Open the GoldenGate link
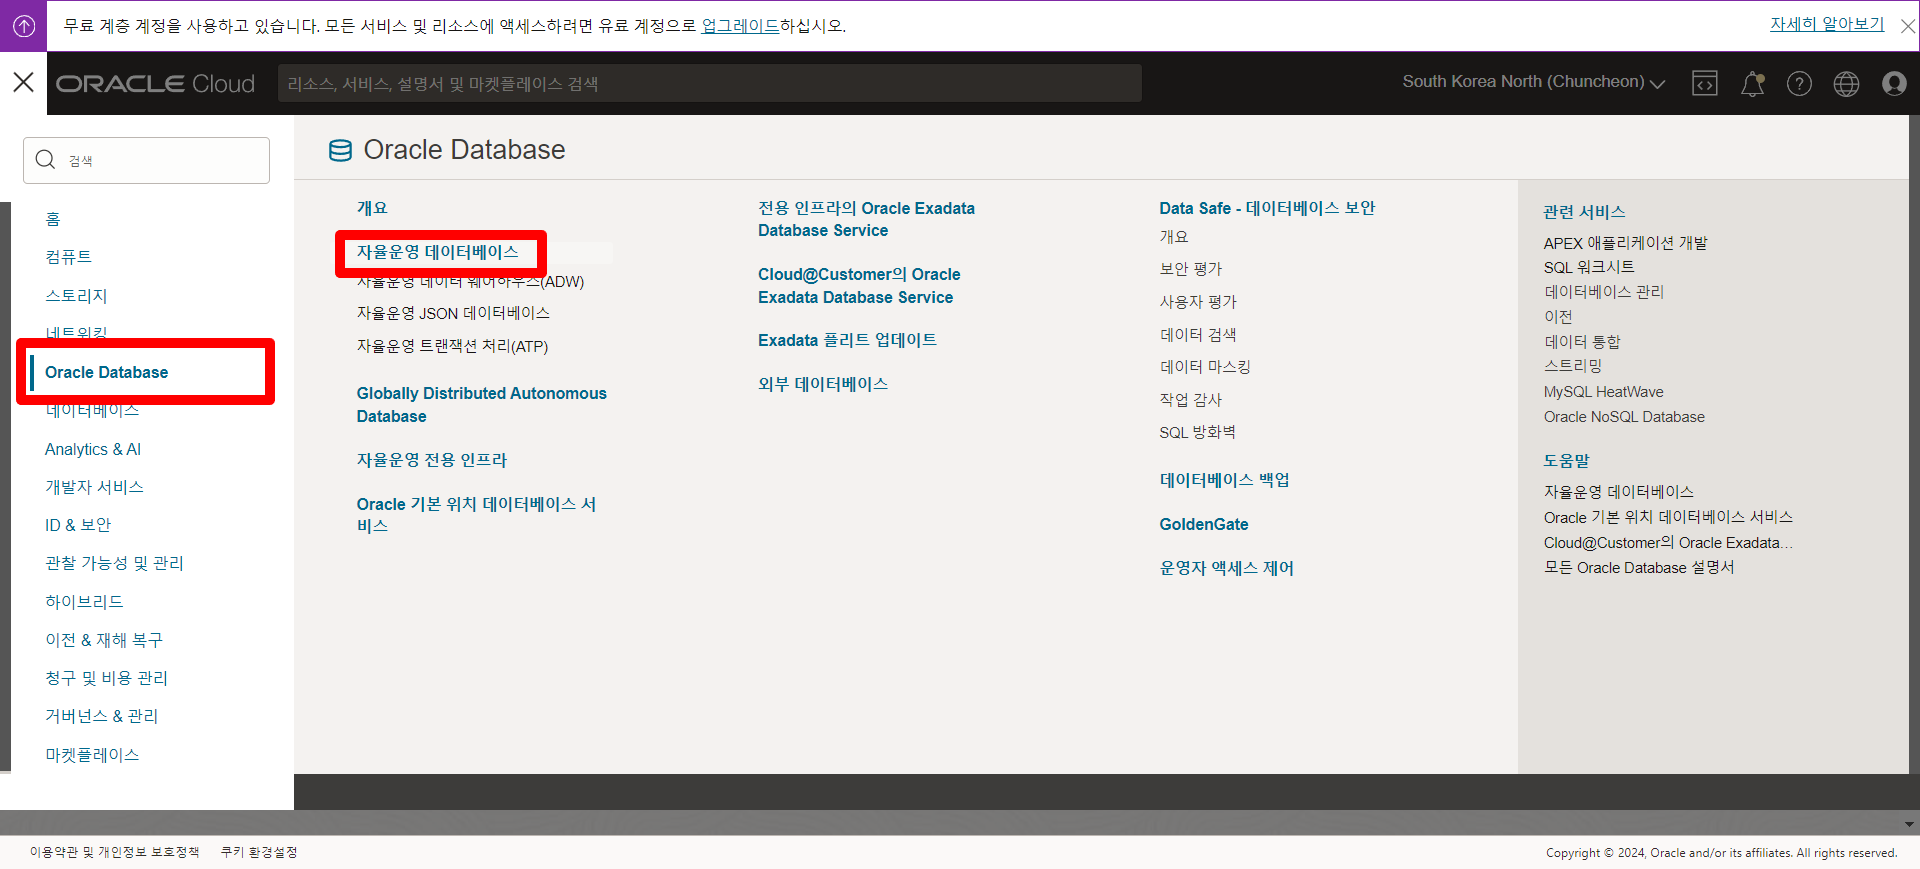The image size is (1920, 869). pos(1204,524)
